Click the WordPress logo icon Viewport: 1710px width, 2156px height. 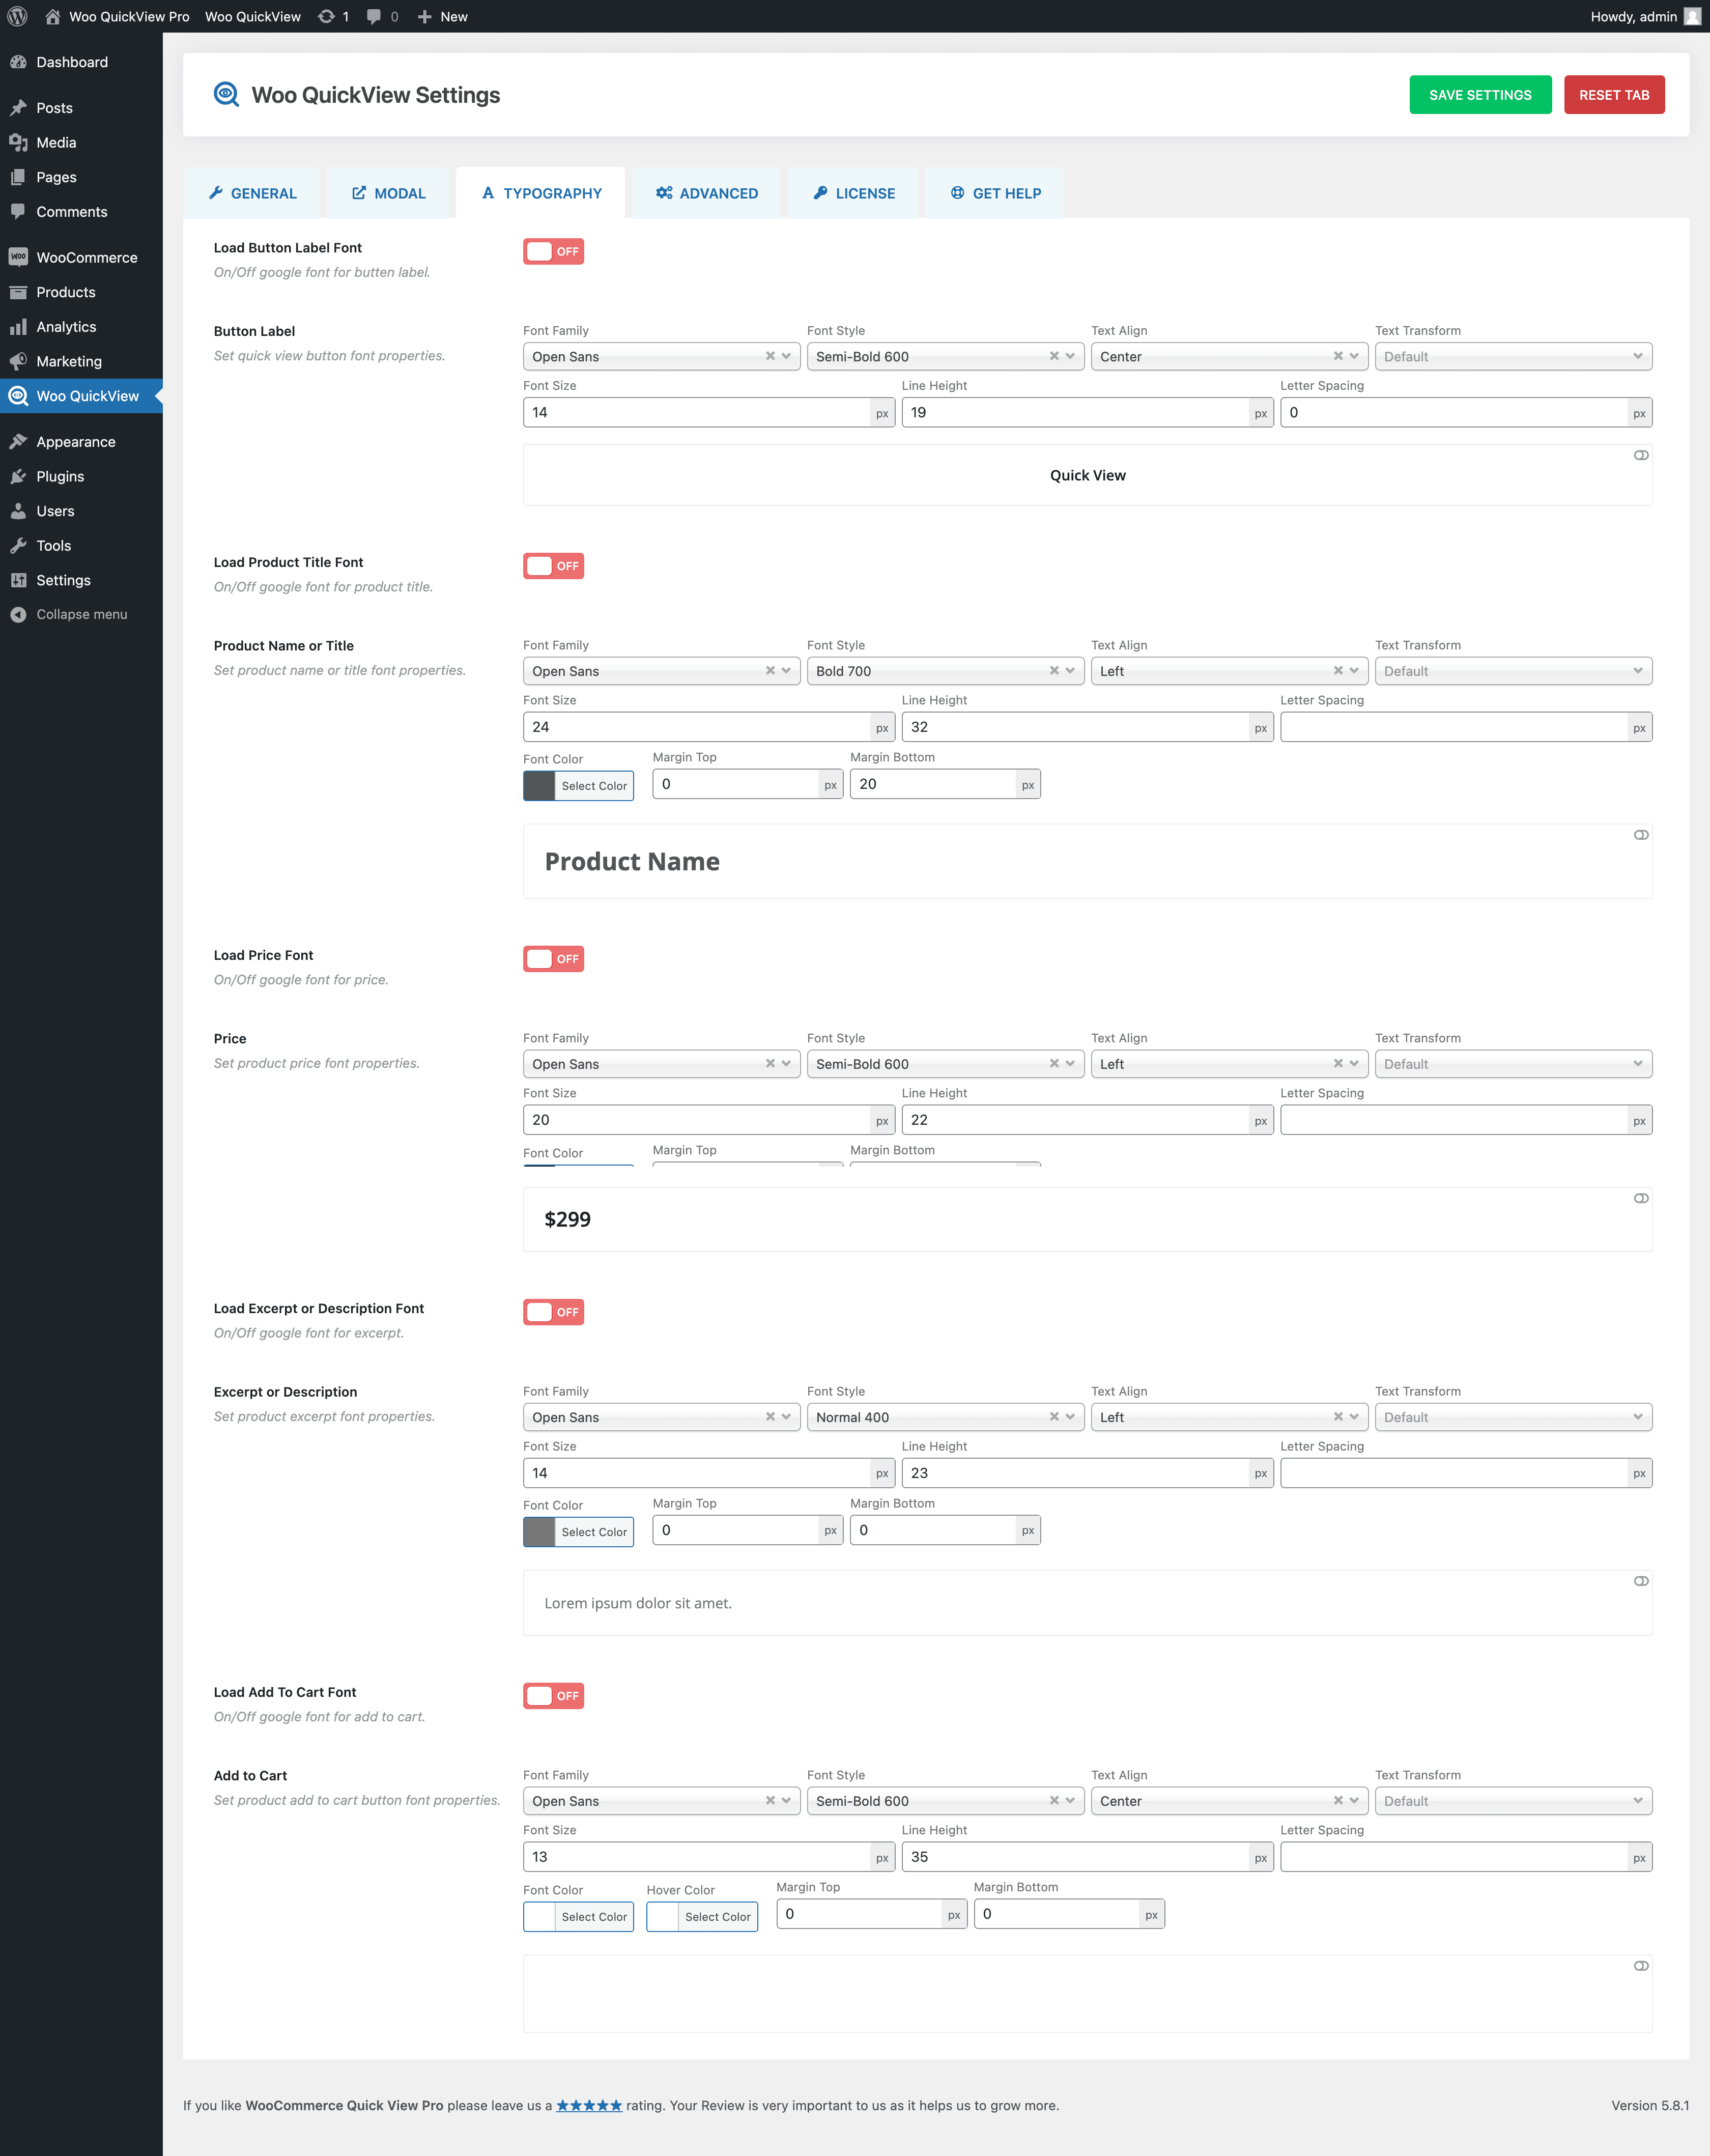tap(17, 16)
